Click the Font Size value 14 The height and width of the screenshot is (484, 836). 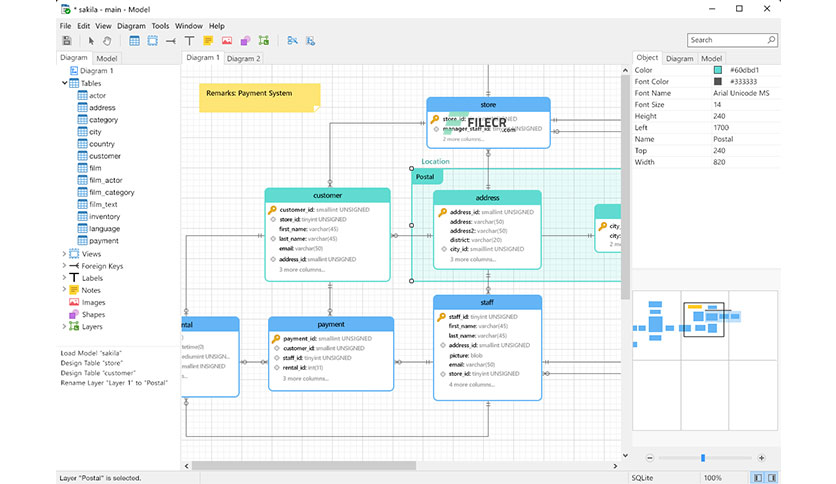tap(717, 104)
